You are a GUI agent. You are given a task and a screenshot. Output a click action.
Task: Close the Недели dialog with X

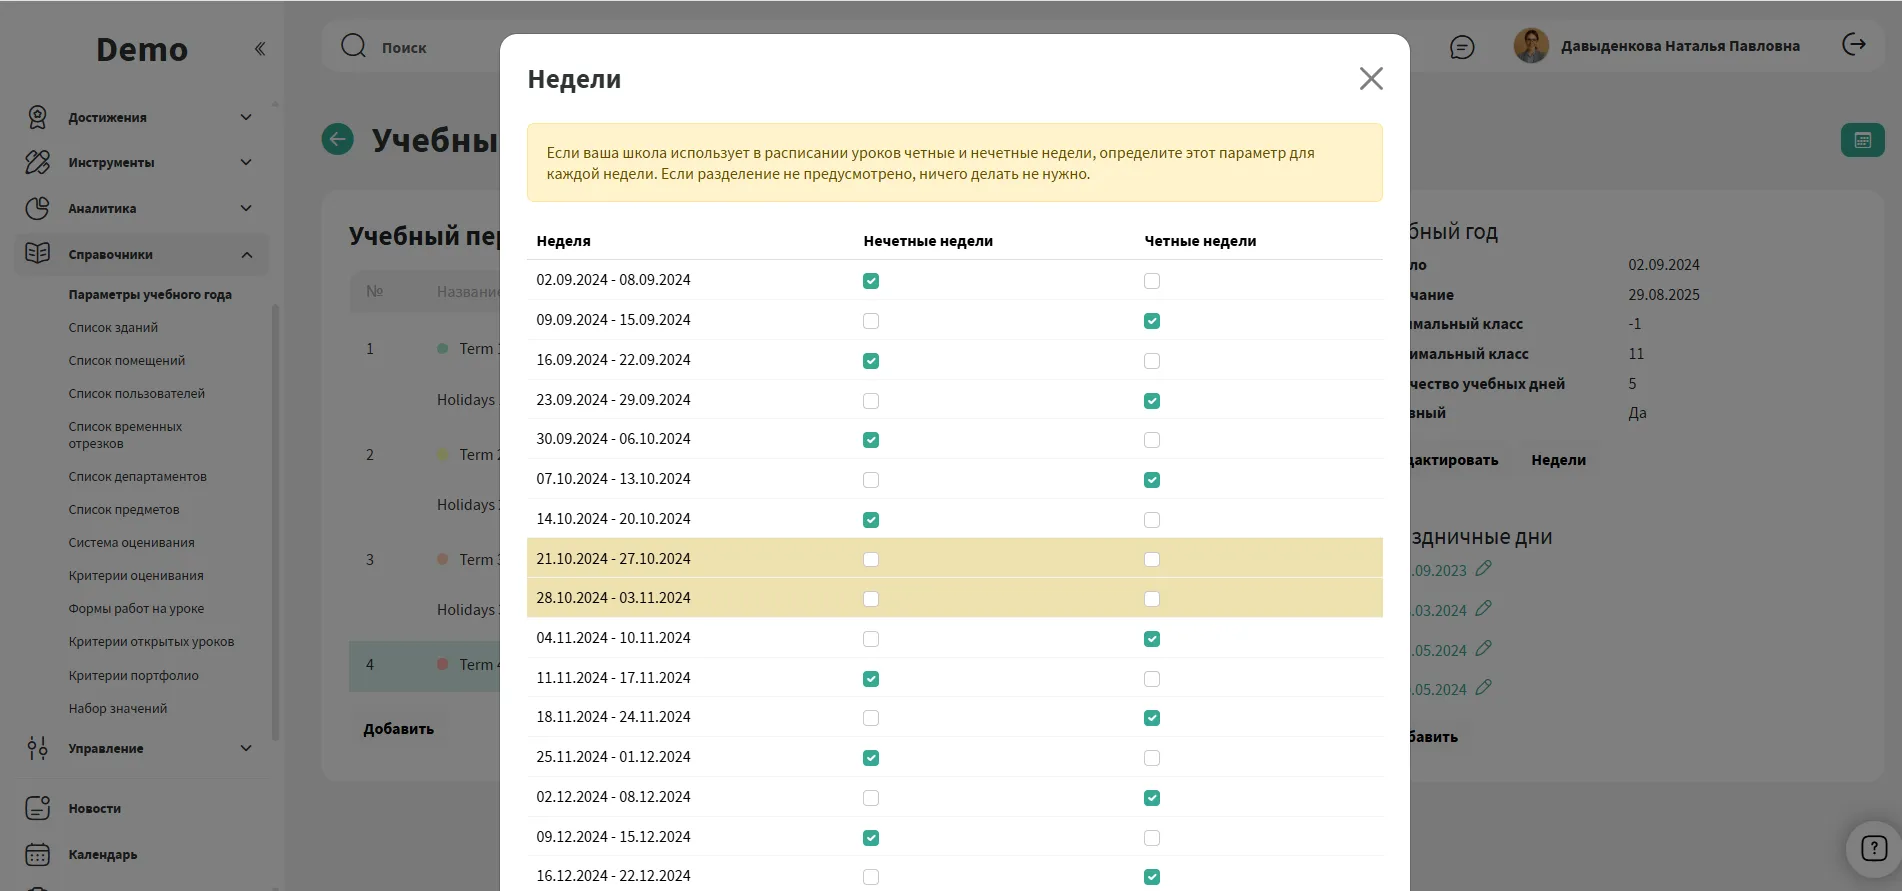(x=1371, y=79)
